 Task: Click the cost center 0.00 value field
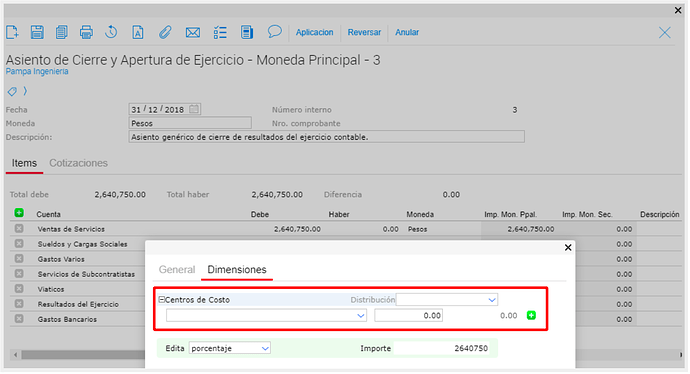pyautogui.click(x=408, y=315)
